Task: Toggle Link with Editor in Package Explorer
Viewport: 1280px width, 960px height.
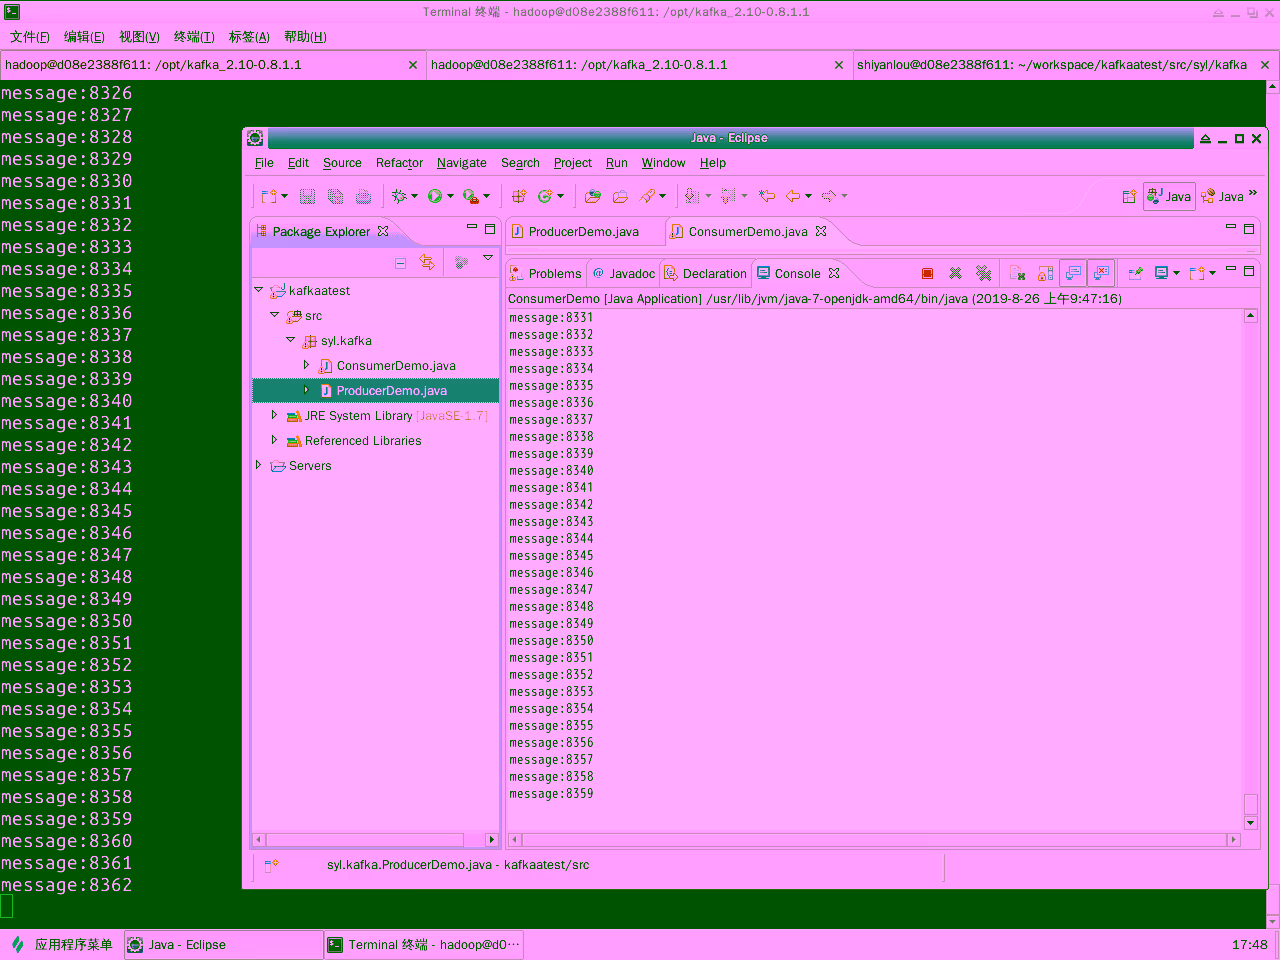Action: coord(427,263)
